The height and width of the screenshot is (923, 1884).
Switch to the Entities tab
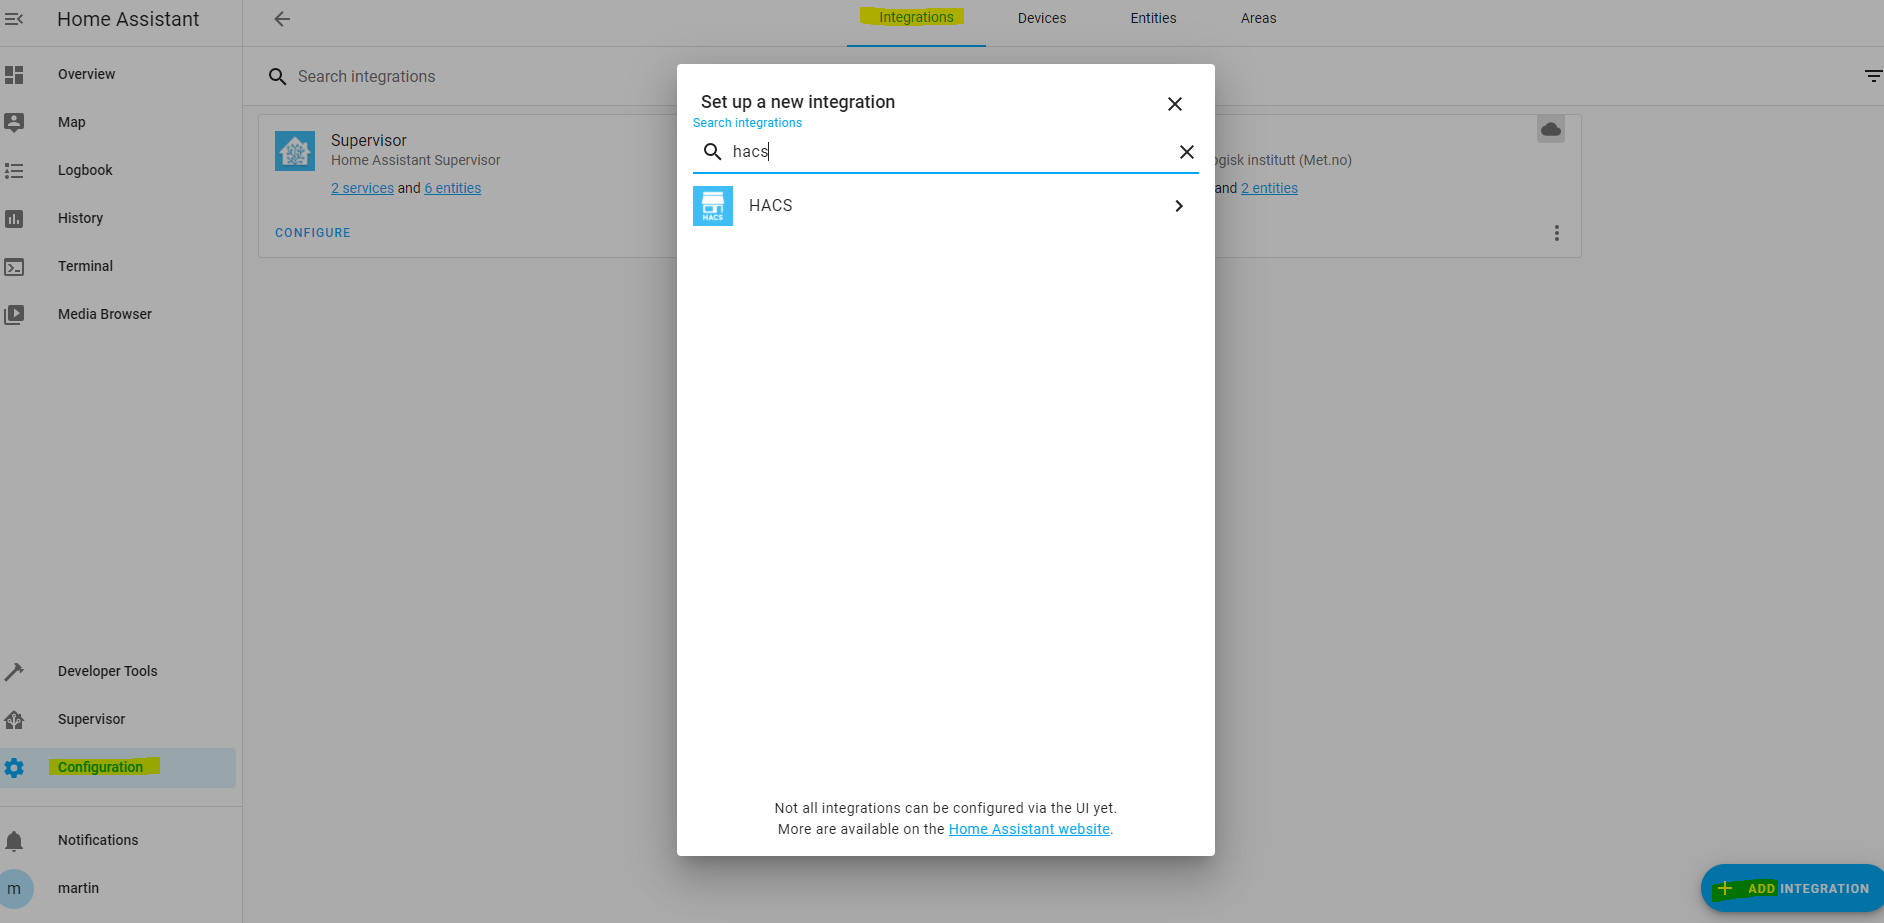(x=1153, y=18)
